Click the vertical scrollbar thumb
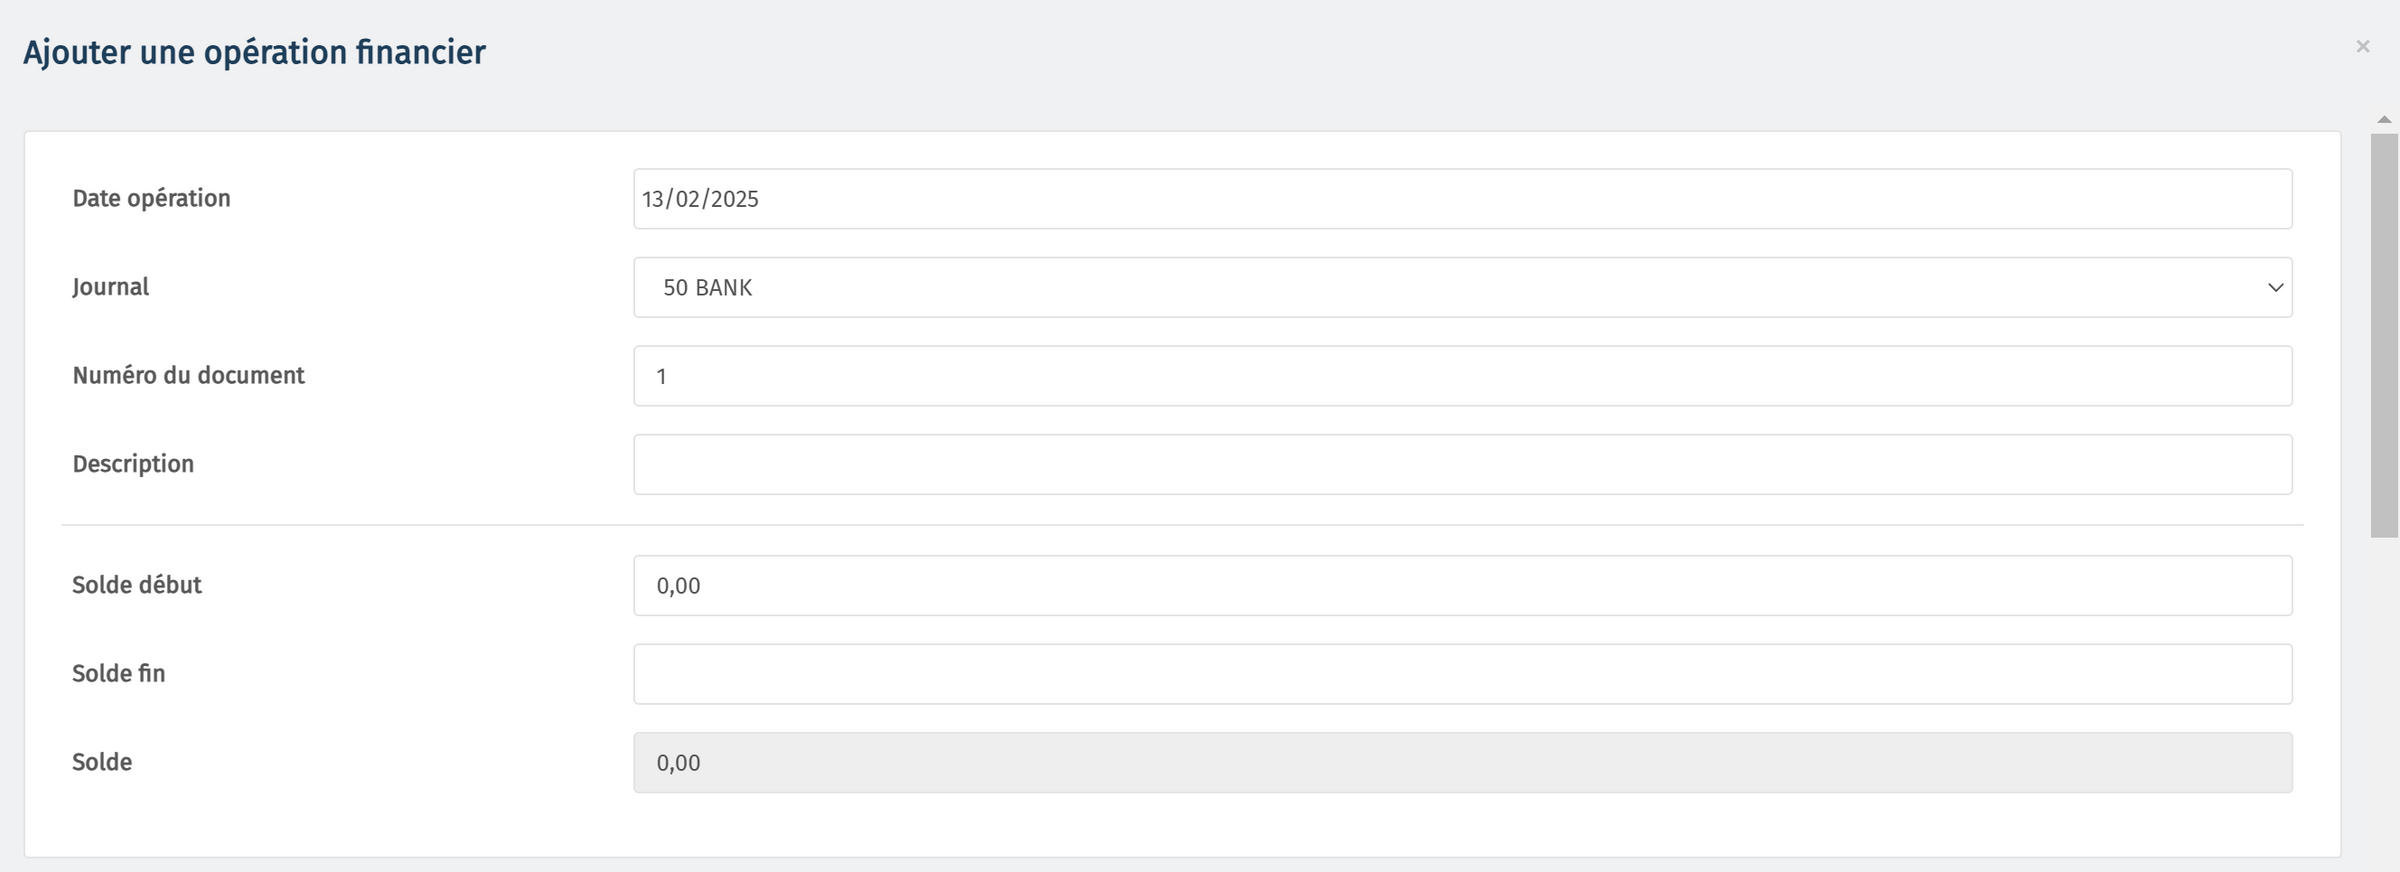 (2384, 335)
